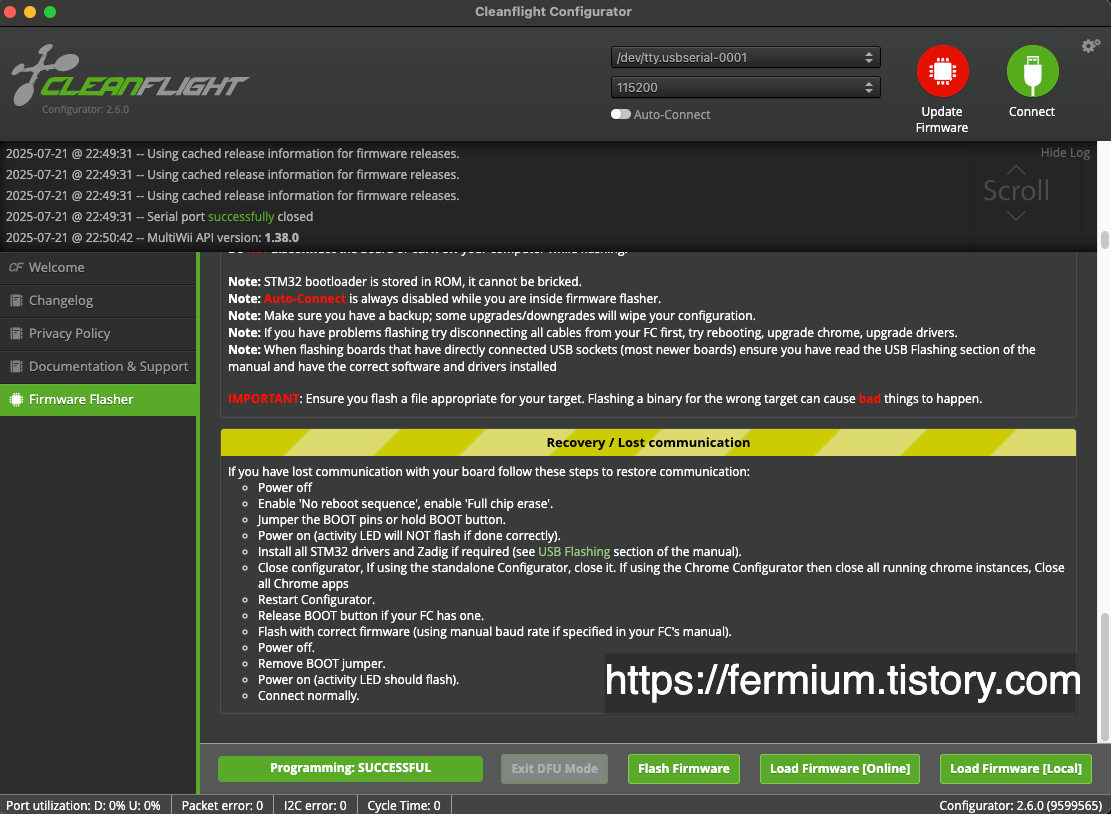Click the Connect label

pos(1032,112)
